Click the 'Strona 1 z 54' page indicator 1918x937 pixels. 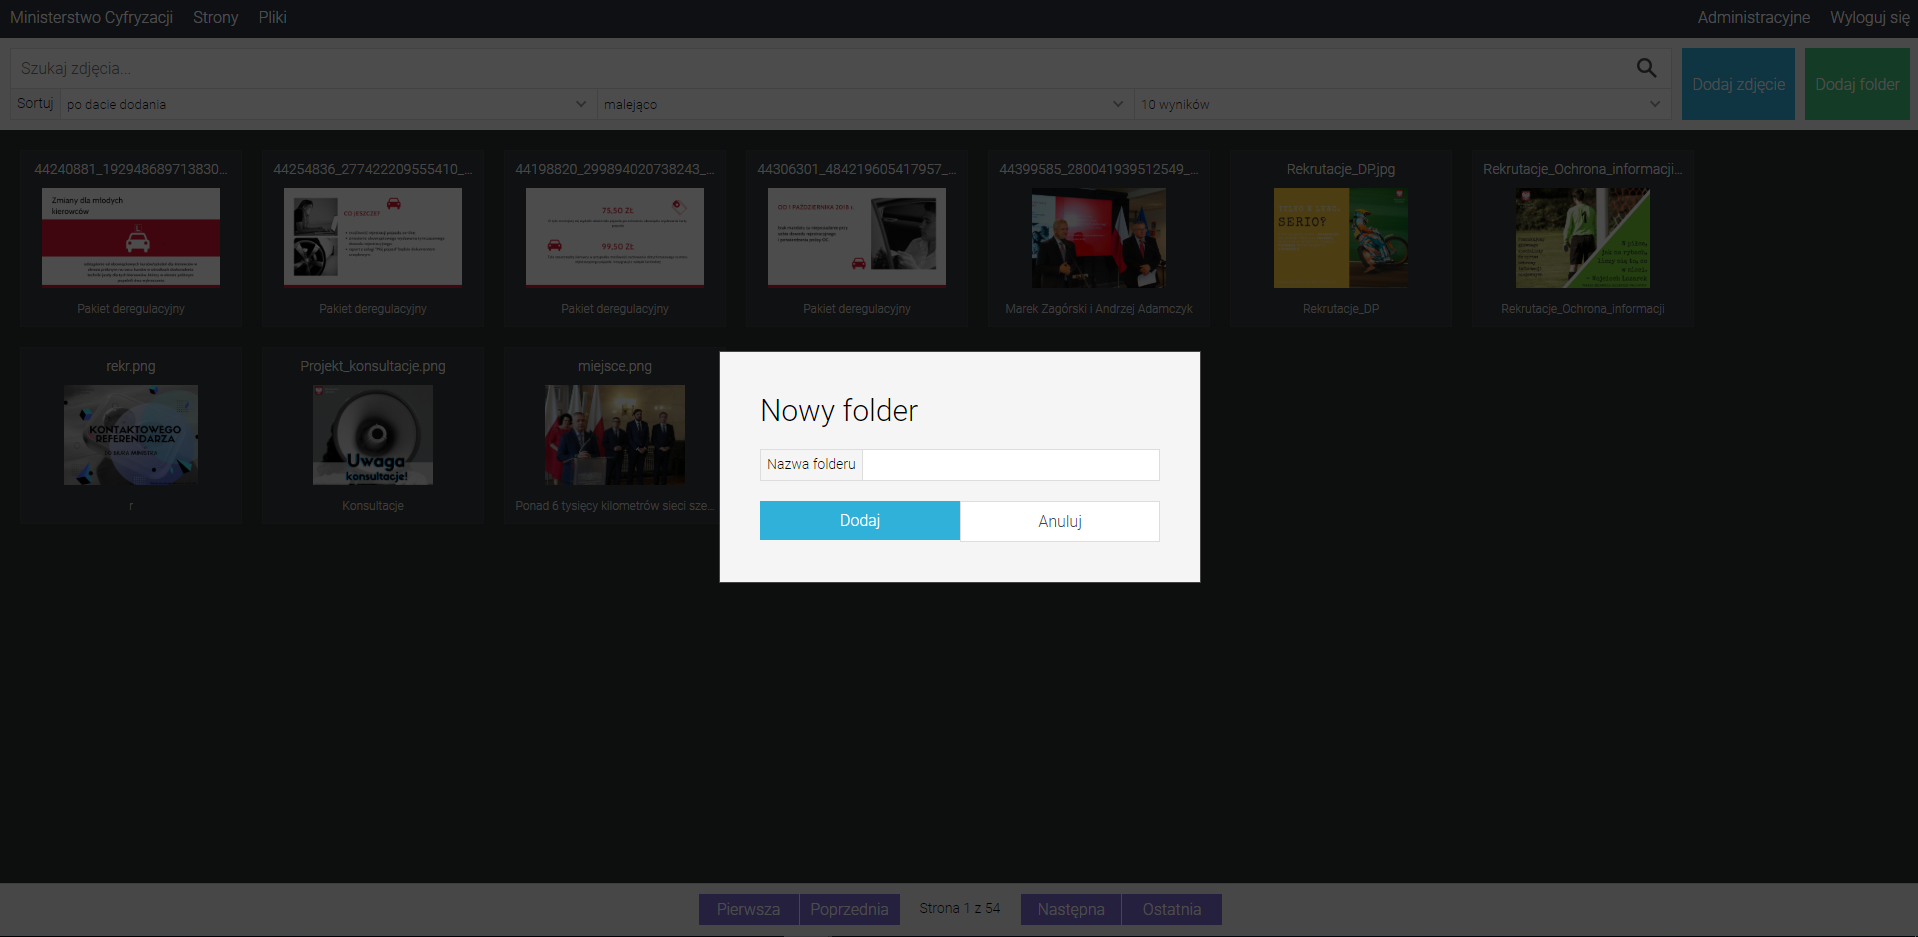[960, 908]
